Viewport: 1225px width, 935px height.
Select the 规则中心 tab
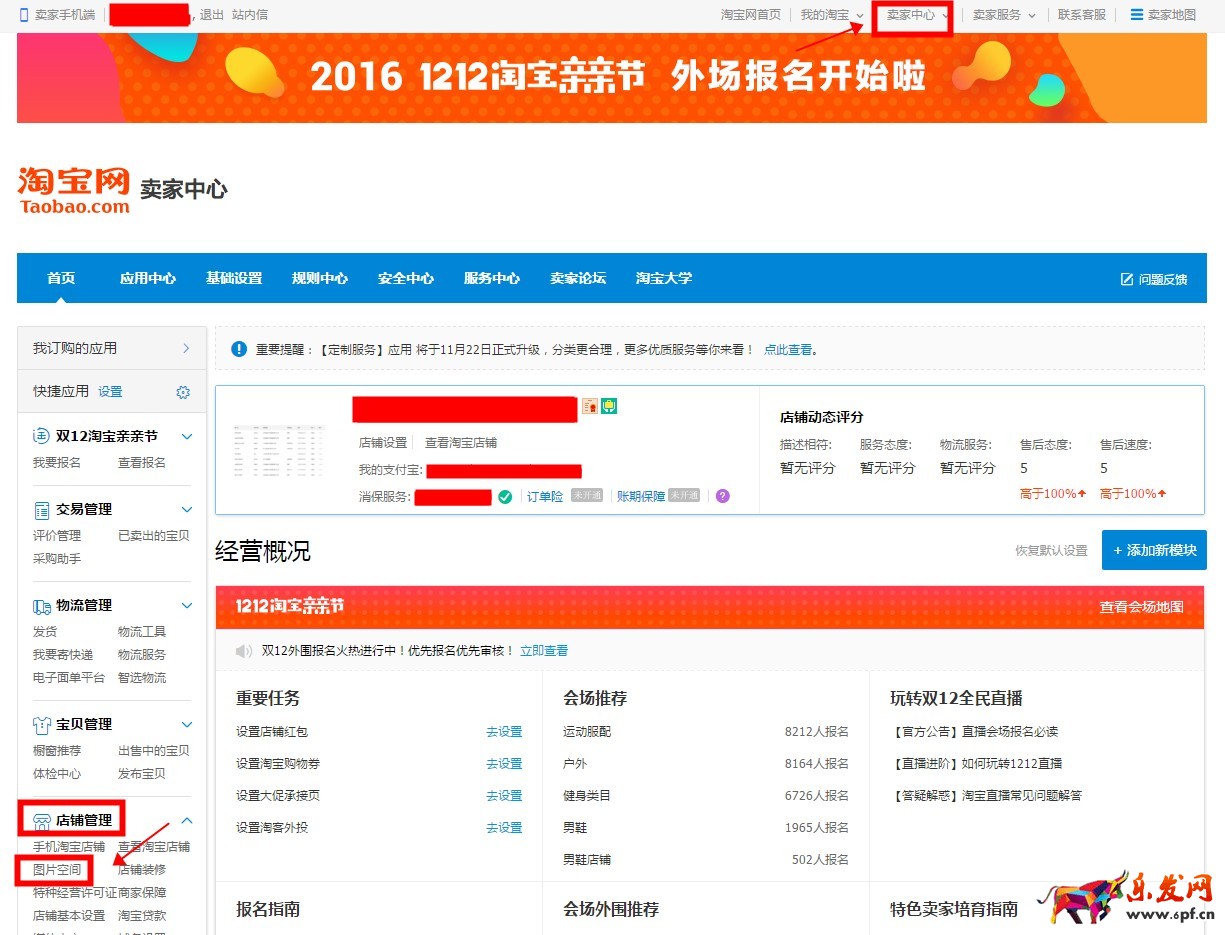320,278
